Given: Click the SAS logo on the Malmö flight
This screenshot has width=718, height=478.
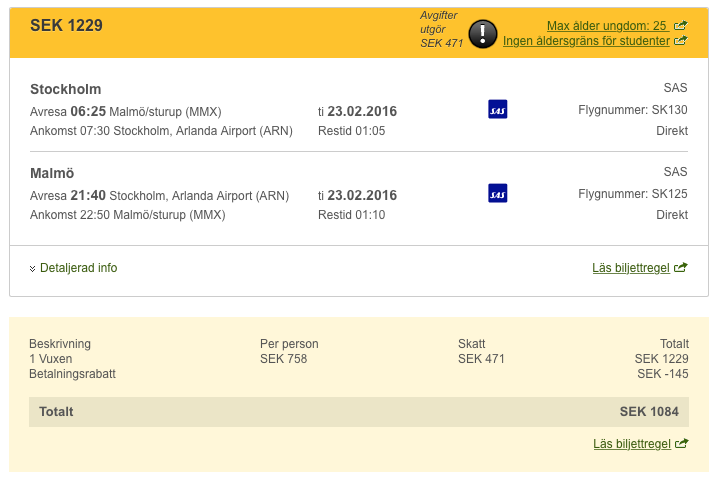Looking at the screenshot, I should (497, 193).
